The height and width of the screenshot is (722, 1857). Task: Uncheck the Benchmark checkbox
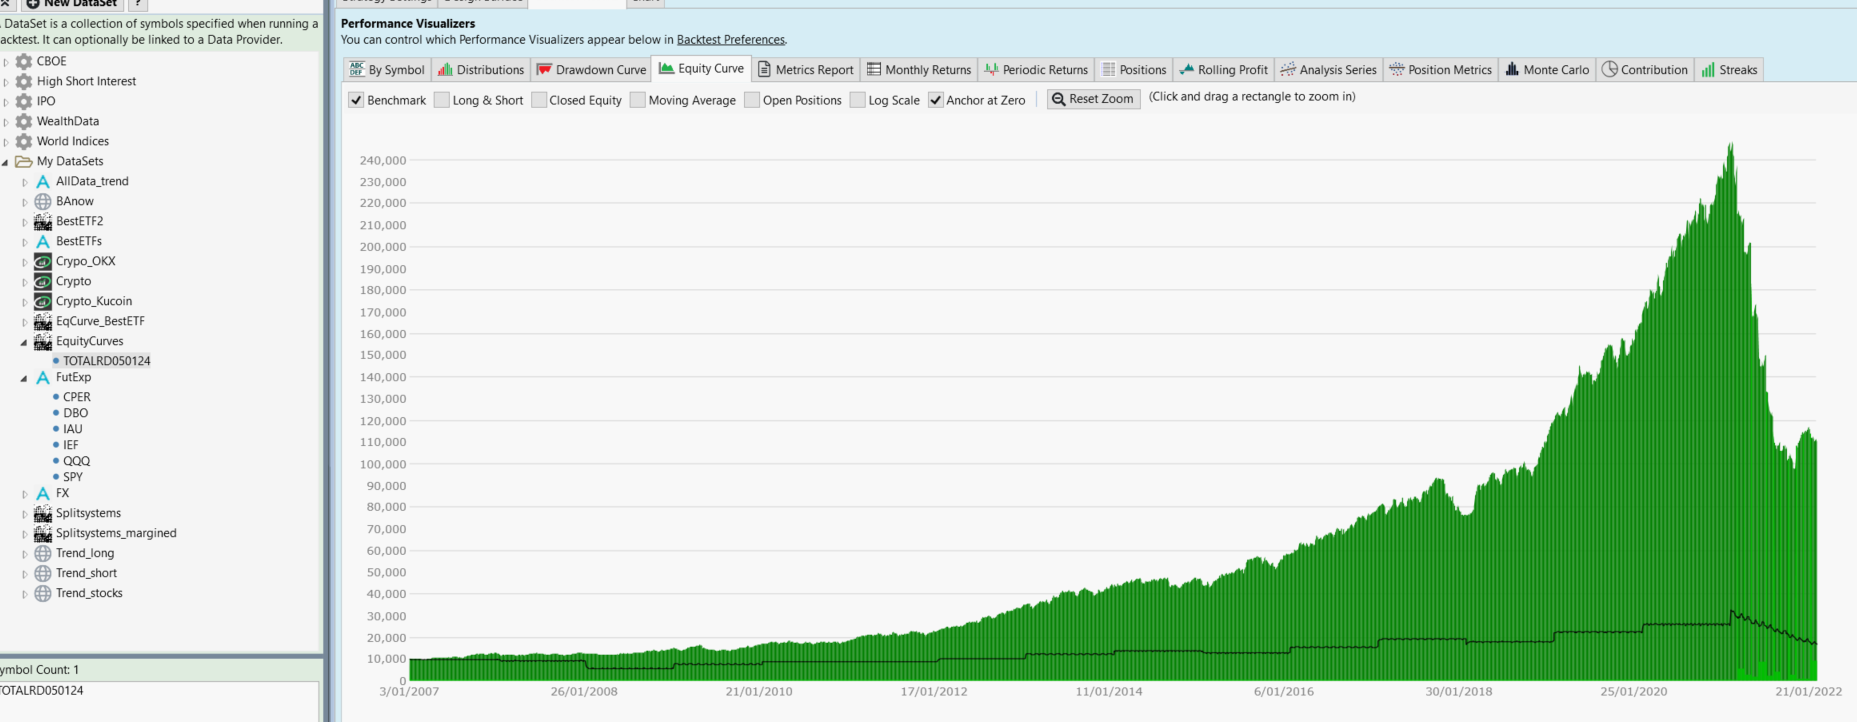tap(356, 100)
